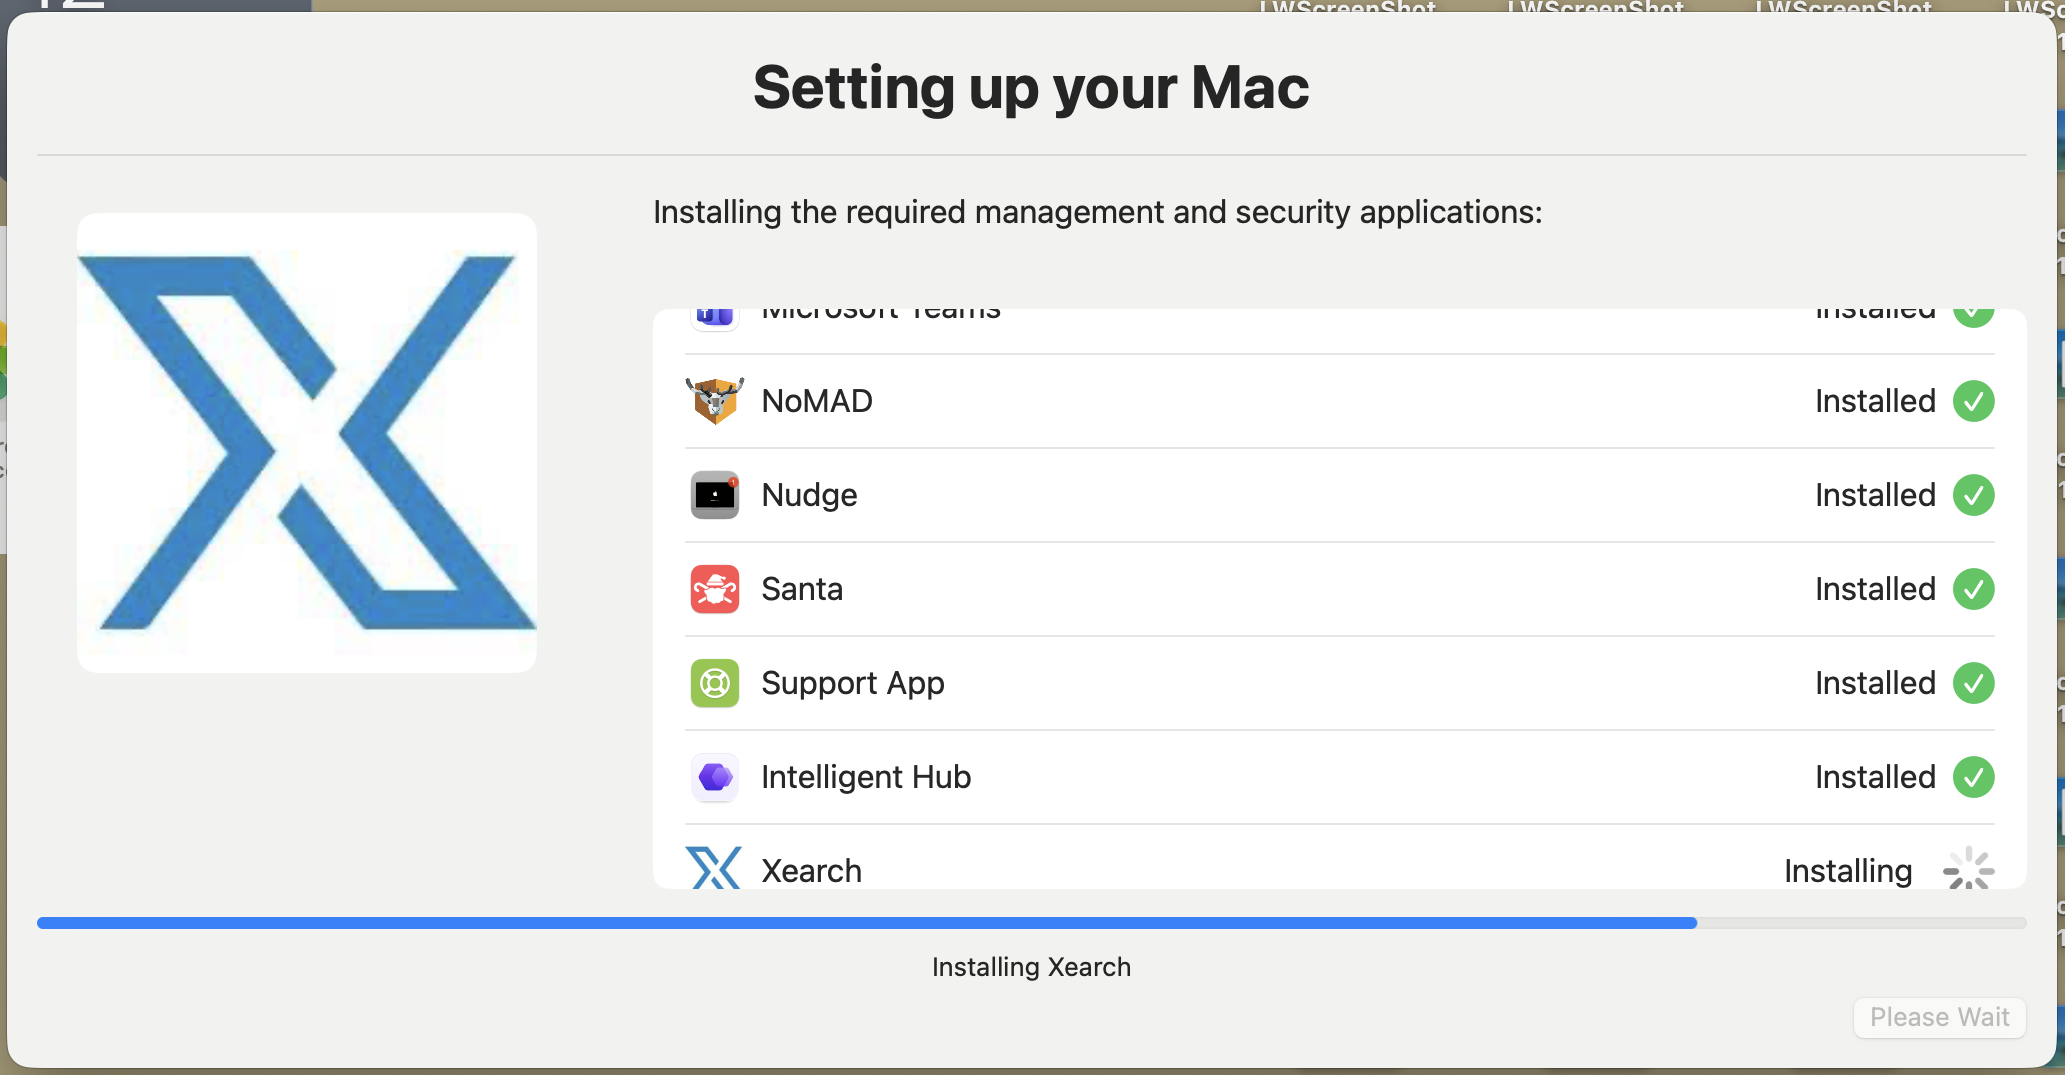The width and height of the screenshot is (2065, 1075).
Task: Click the Santa app icon
Action: point(714,589)
